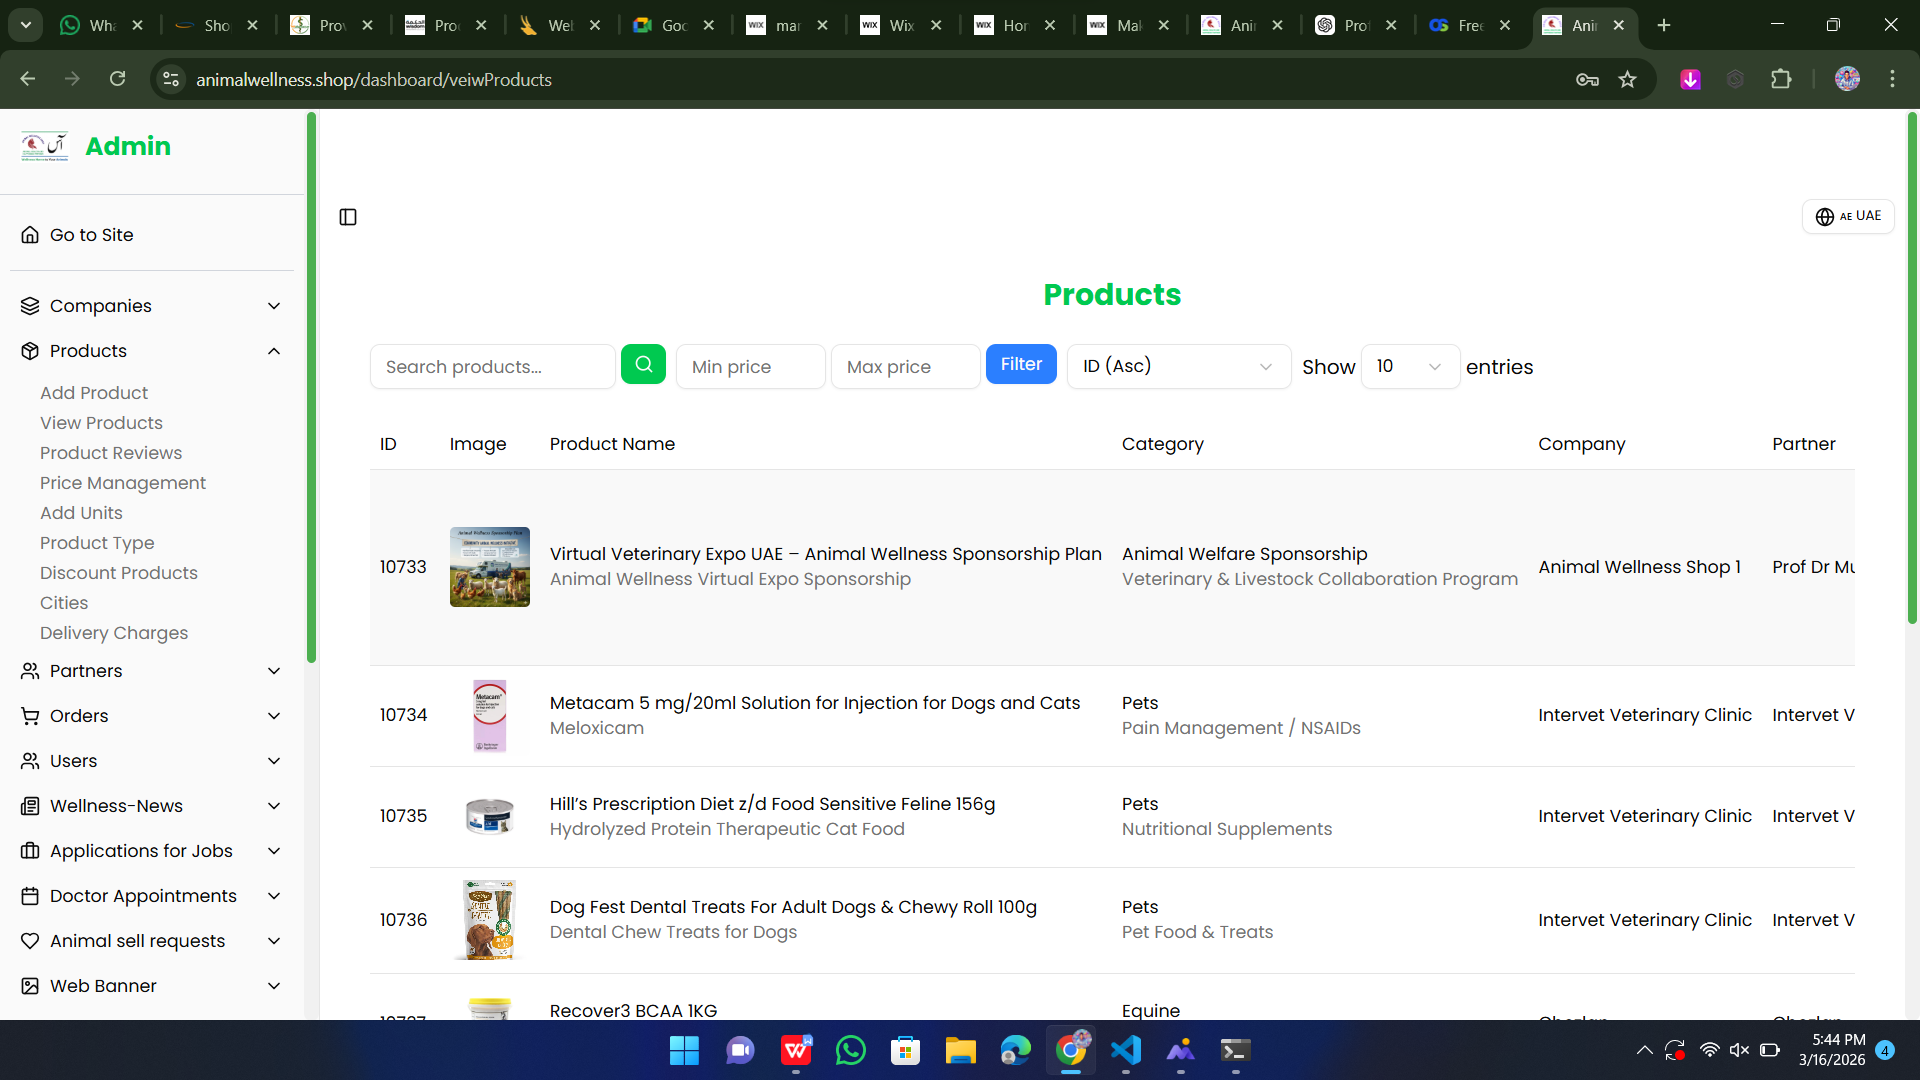Open Add Product link in sidebar

(94, 393)
